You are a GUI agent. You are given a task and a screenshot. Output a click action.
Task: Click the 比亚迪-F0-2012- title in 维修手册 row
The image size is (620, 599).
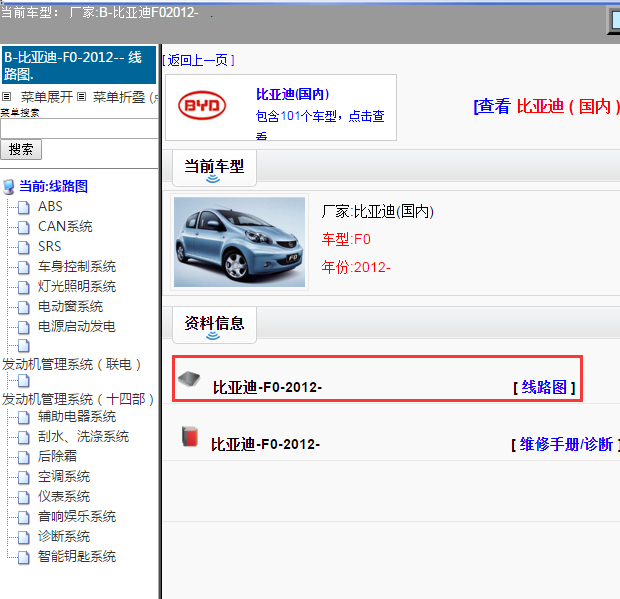point(265,444)
